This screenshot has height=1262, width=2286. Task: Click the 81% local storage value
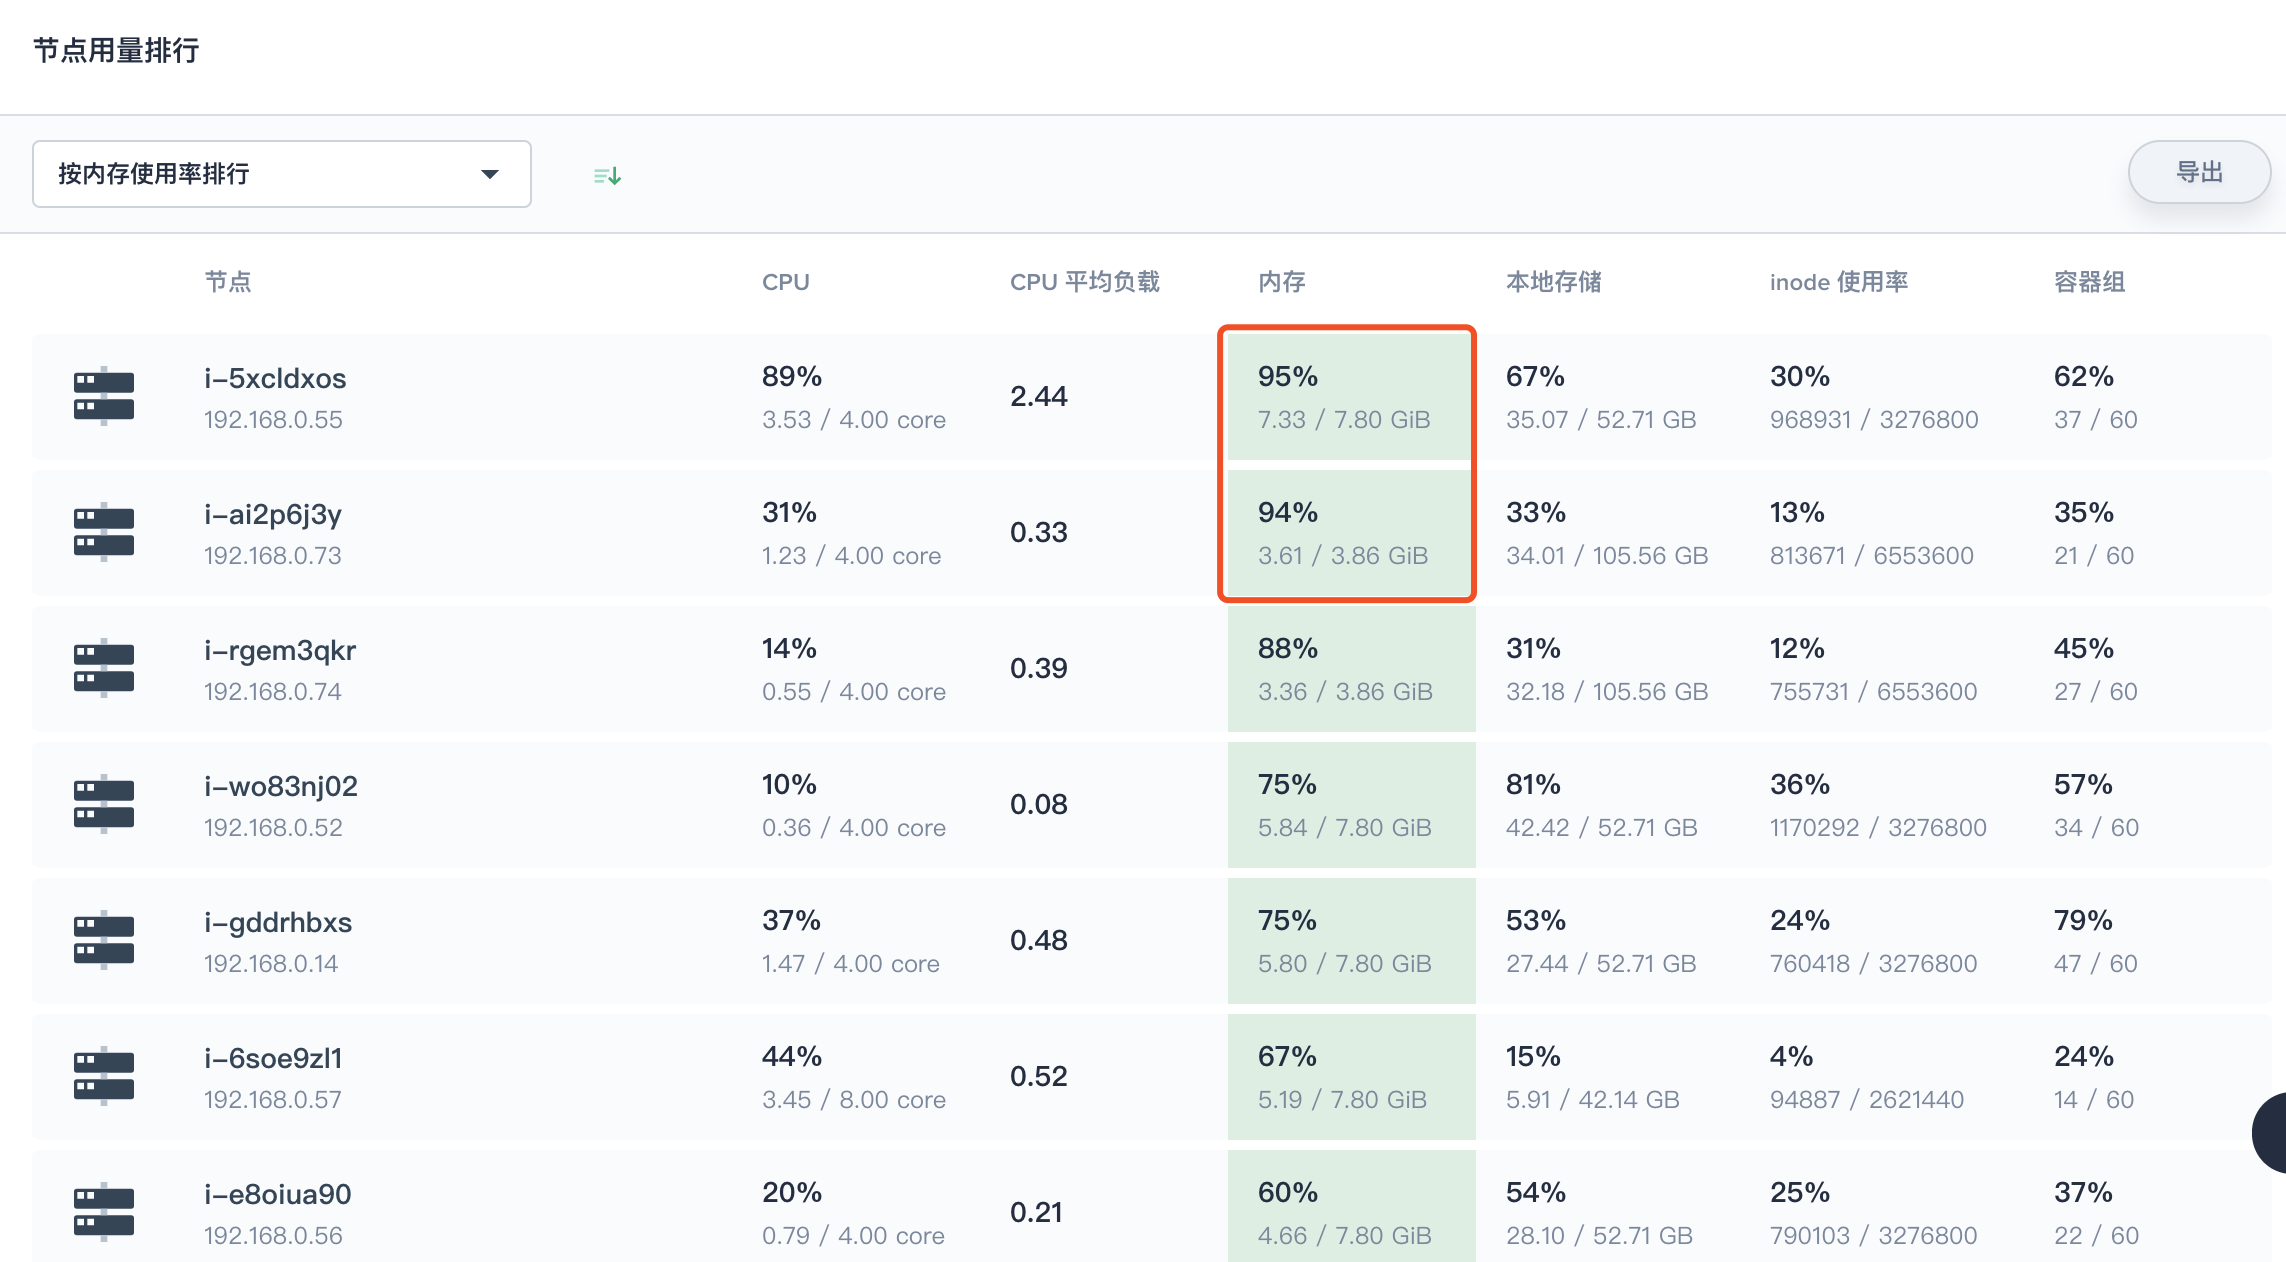coord(1534,785)
